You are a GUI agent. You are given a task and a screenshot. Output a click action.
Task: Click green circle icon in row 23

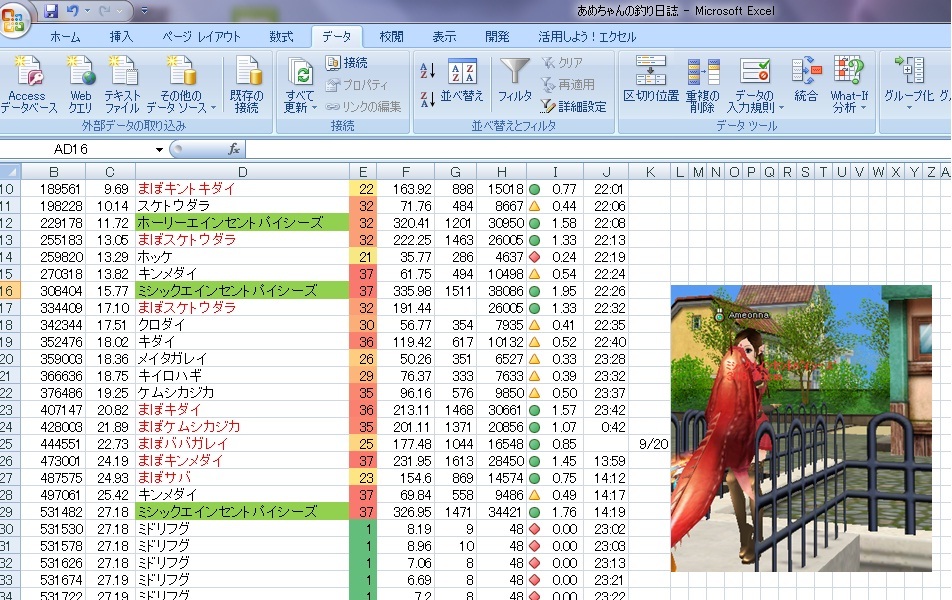click(x=535, y=410)
